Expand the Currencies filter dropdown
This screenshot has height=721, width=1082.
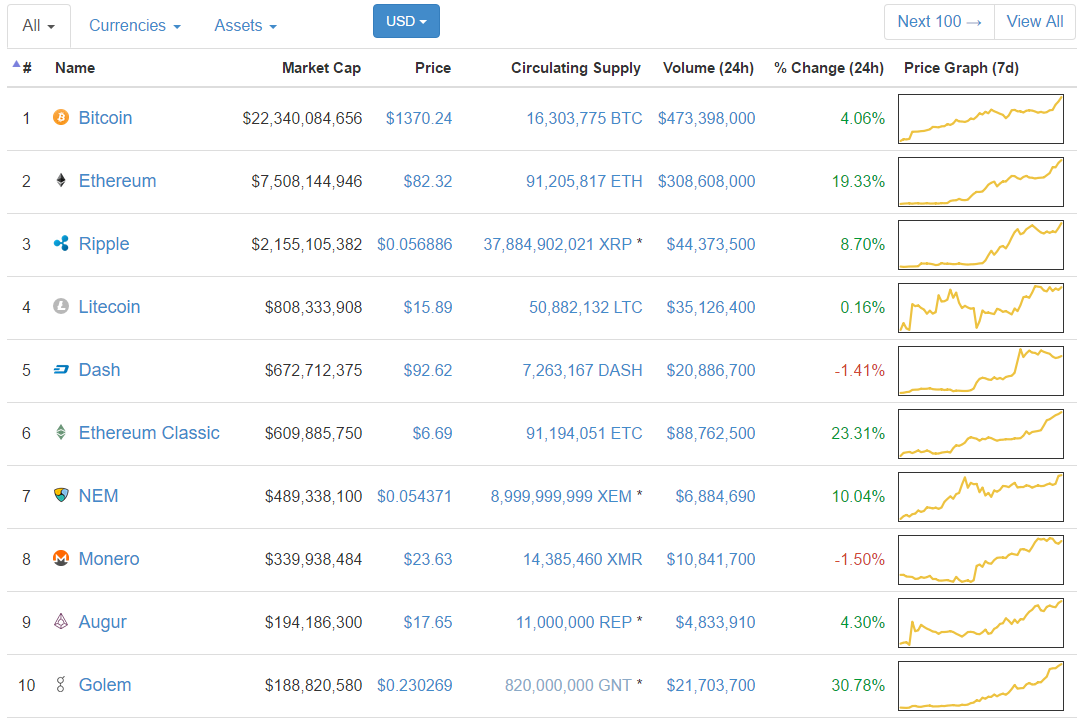(x=135, y=26)
